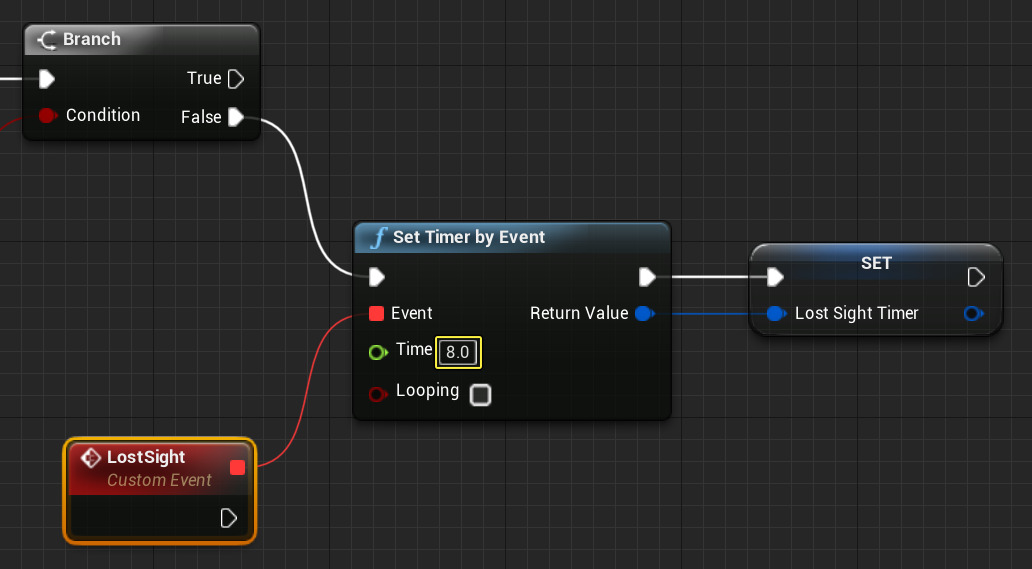Click the Lost Sight Timer label
Image resolution: width=1032 pixels, height=569 pixels.
[x=856, y=313]
